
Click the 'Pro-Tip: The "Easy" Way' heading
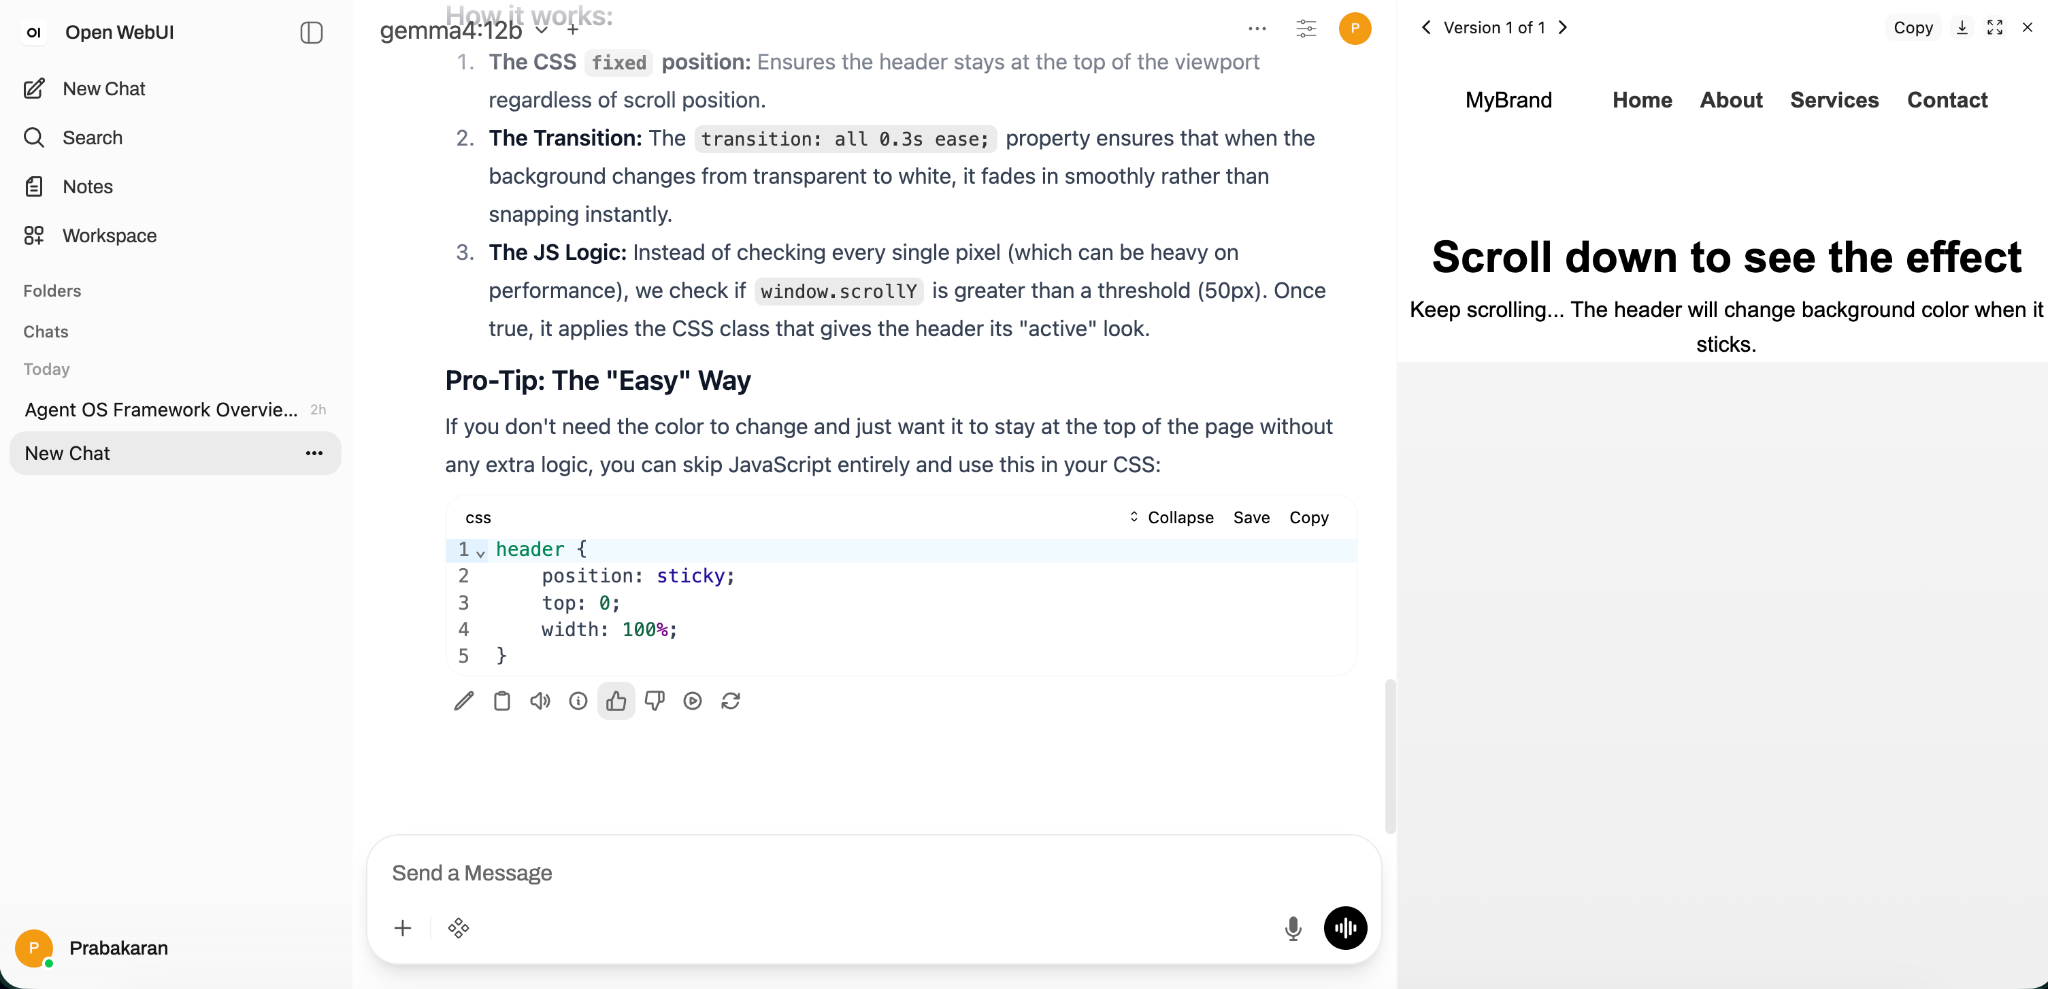pos(598,381)
